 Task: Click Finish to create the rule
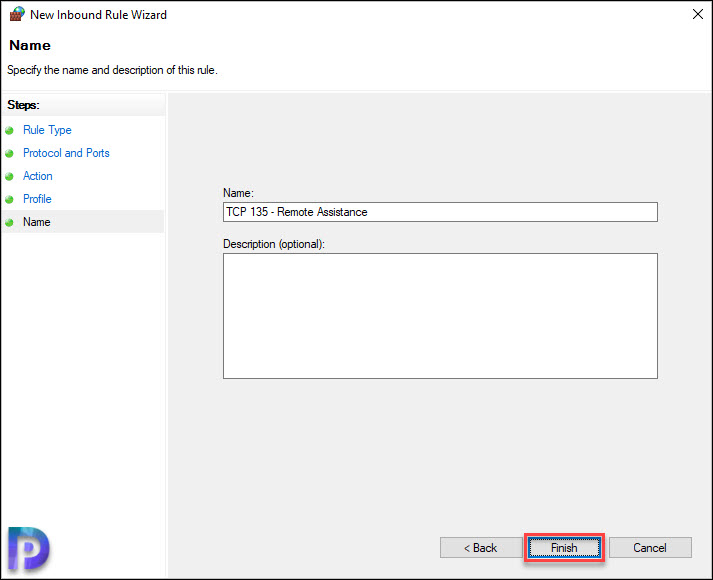click(x=564, y=548)
